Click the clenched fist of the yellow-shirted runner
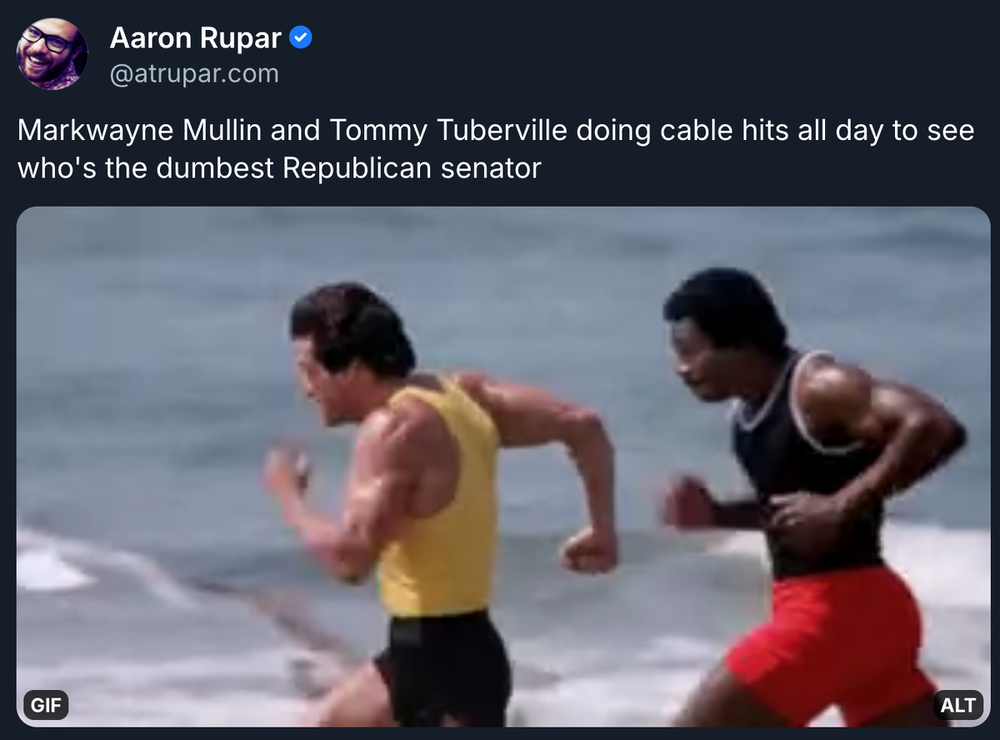The width and height of the screenshot is (1000, 740). pos(589,550)
